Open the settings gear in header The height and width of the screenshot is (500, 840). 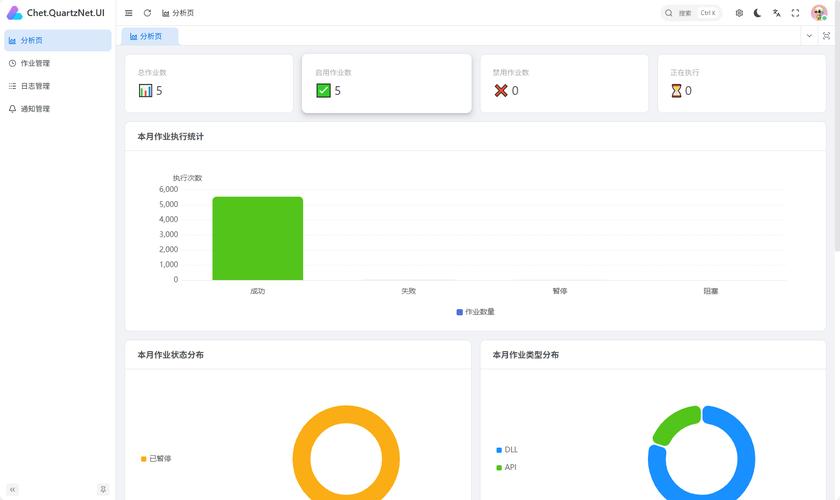(739, 13)
